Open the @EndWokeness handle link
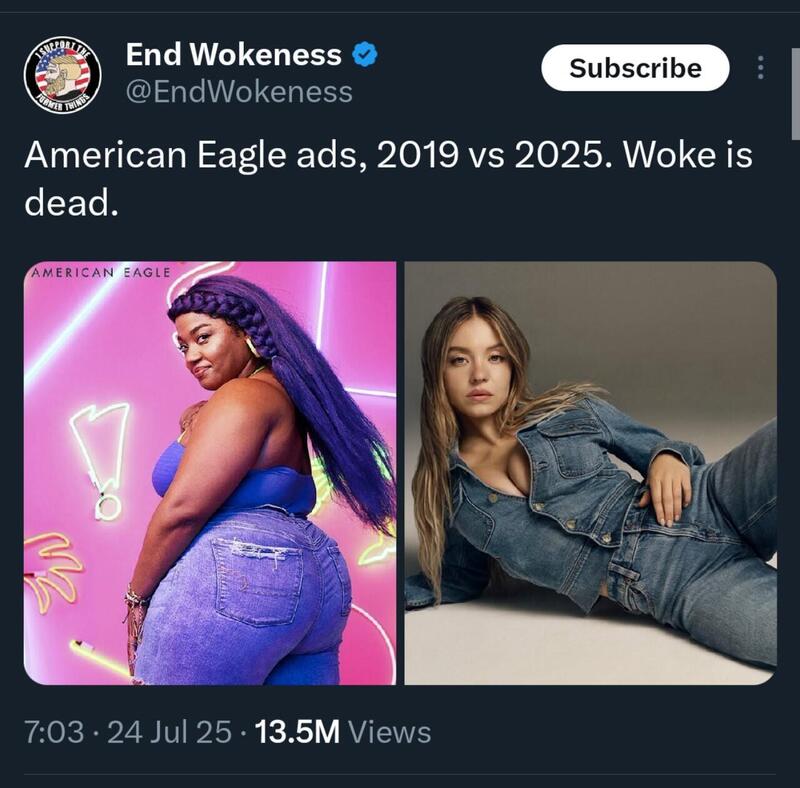 tap(239, 92)
